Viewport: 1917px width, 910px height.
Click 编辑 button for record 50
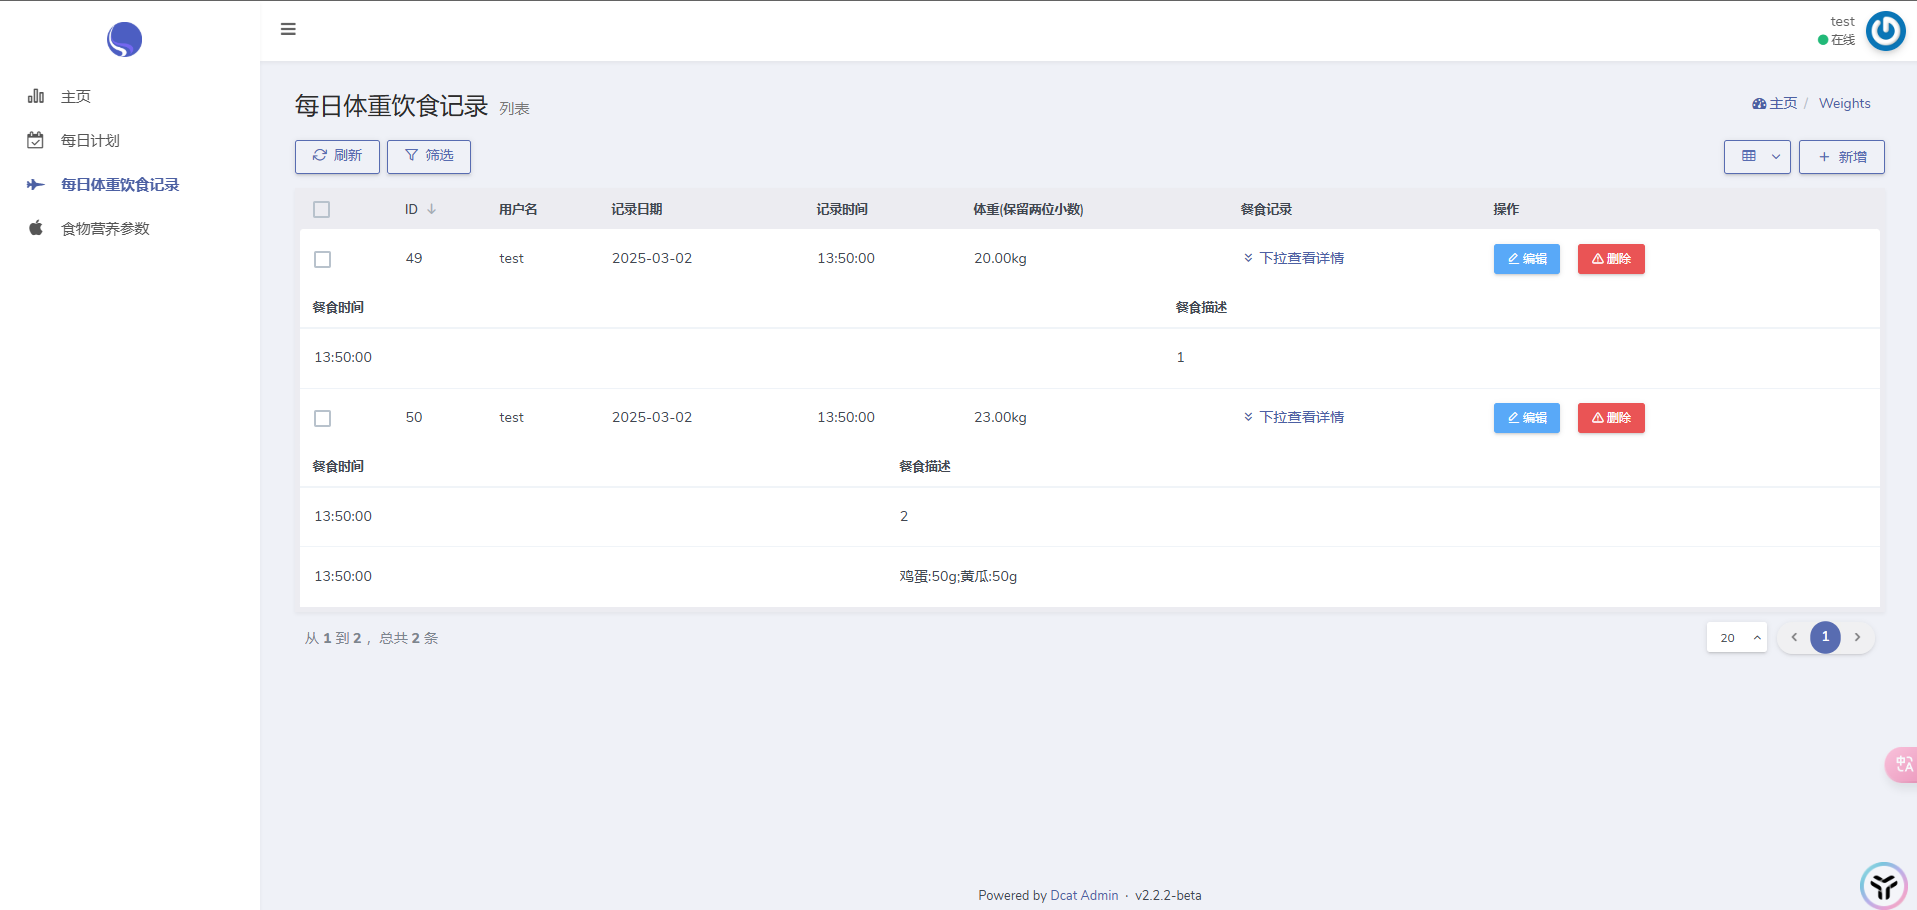pos(1526,418)
